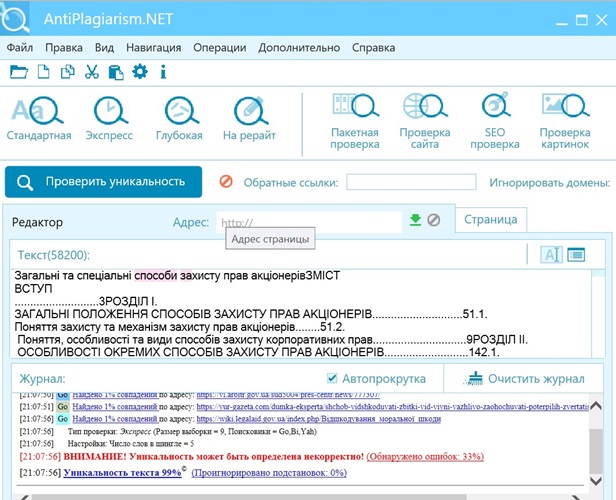This screenshot has height=500, width=616.
Task: Select Глубокая check mode
Action: pos(179,119)
